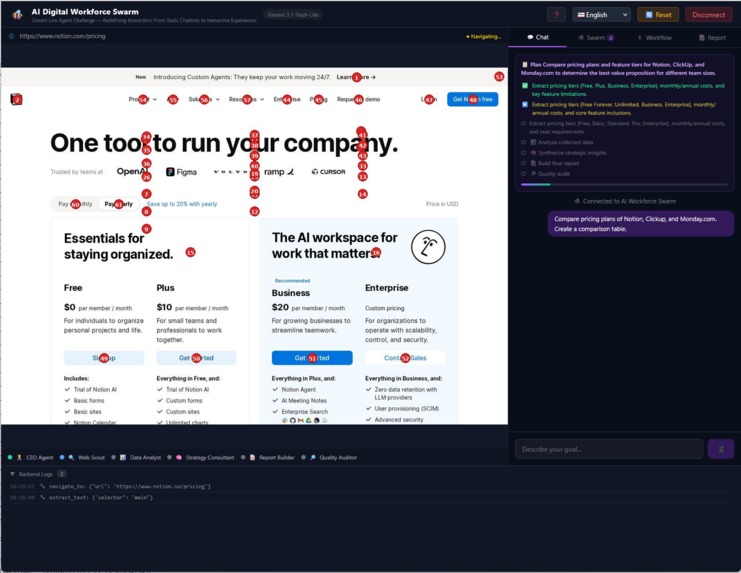The height and width of the screenshot is (573, 741).
Task: Click the Notion logo in the page navbar
Action: 17,99
